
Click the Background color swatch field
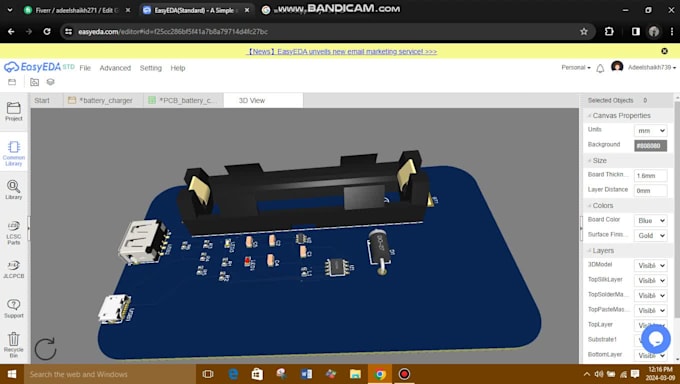point(651,145)
